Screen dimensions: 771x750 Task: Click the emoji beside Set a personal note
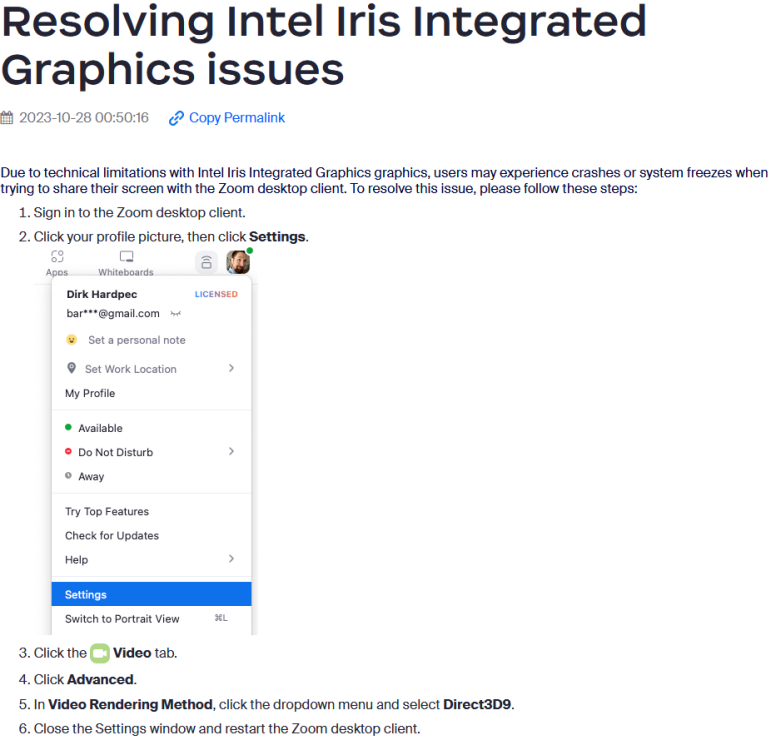71,340
